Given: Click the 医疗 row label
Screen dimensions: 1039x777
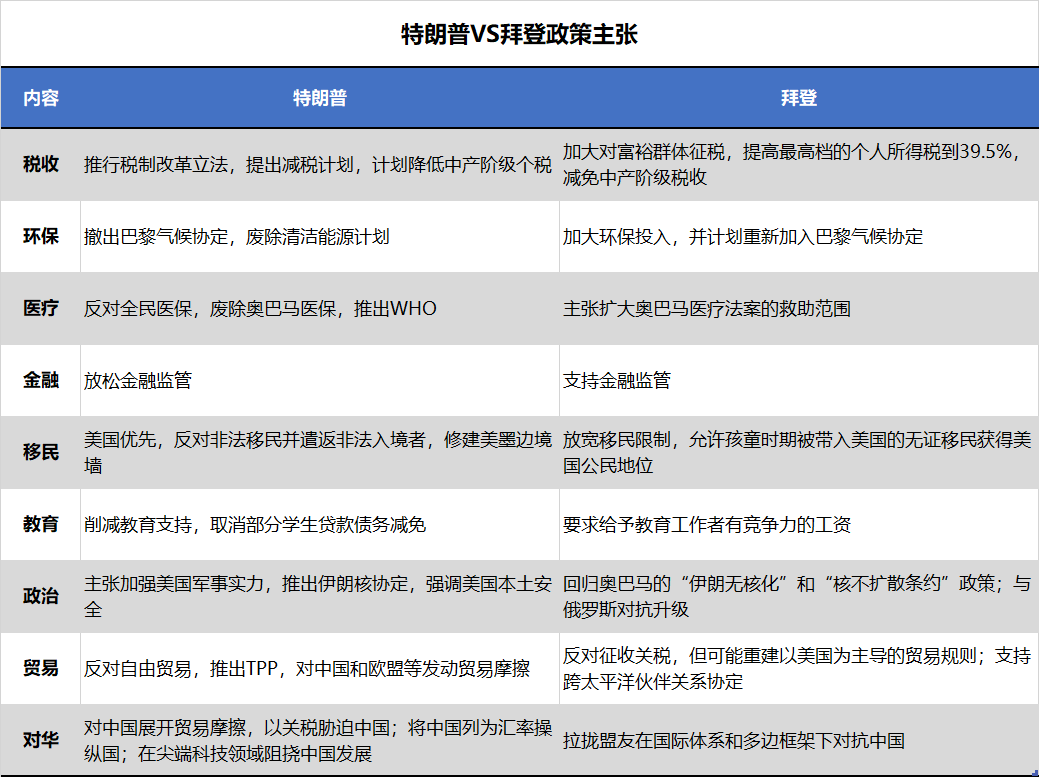Looking at the screenshot, I should tap(41, 309).
